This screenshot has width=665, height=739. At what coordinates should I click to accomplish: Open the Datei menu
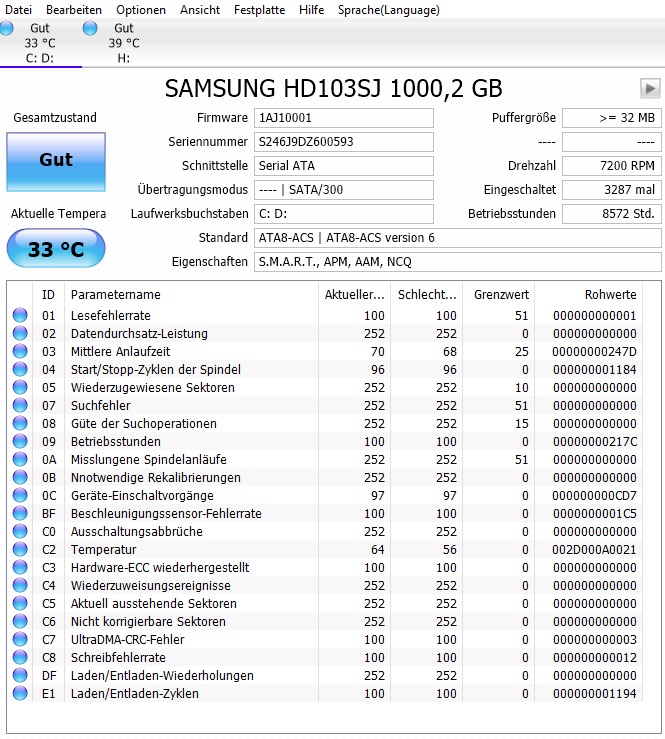pos(18,9)
